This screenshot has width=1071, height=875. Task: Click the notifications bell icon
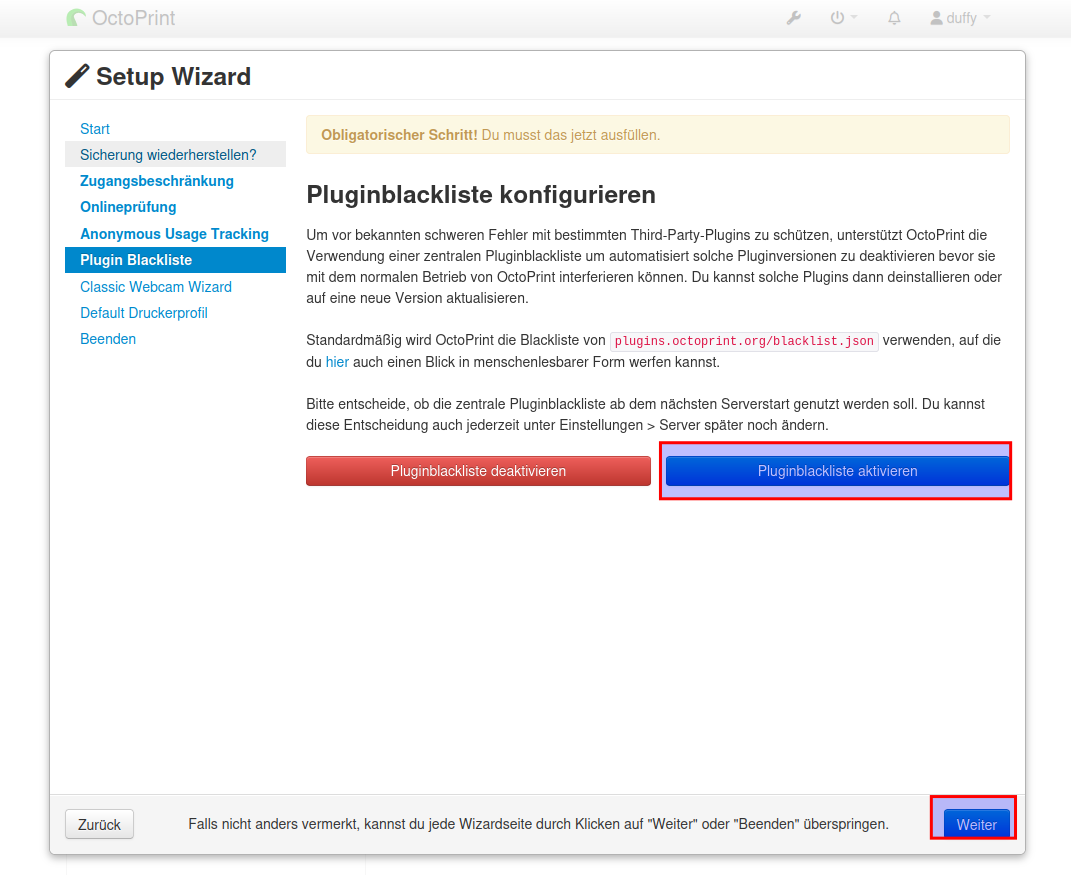tap(894, 18)
